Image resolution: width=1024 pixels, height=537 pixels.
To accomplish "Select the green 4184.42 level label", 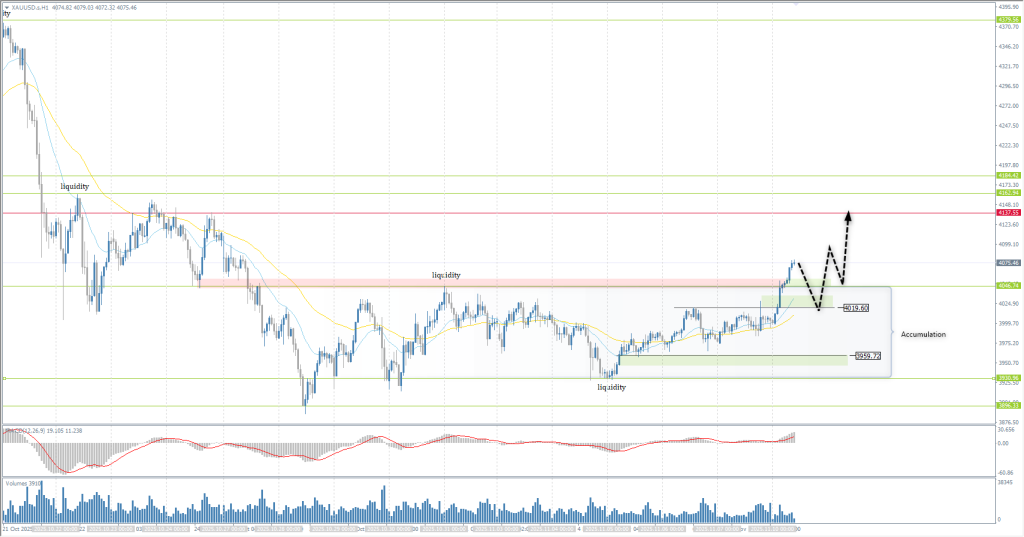I will tap(1008, 175).
